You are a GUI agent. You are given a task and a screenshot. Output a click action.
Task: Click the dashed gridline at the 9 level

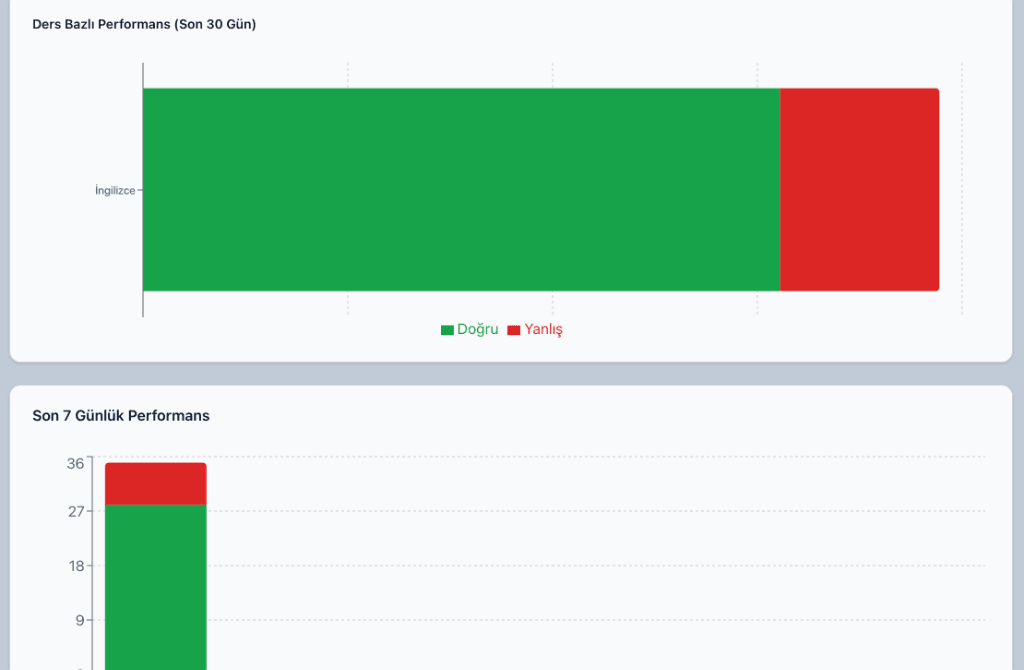[x=600, y=620]
